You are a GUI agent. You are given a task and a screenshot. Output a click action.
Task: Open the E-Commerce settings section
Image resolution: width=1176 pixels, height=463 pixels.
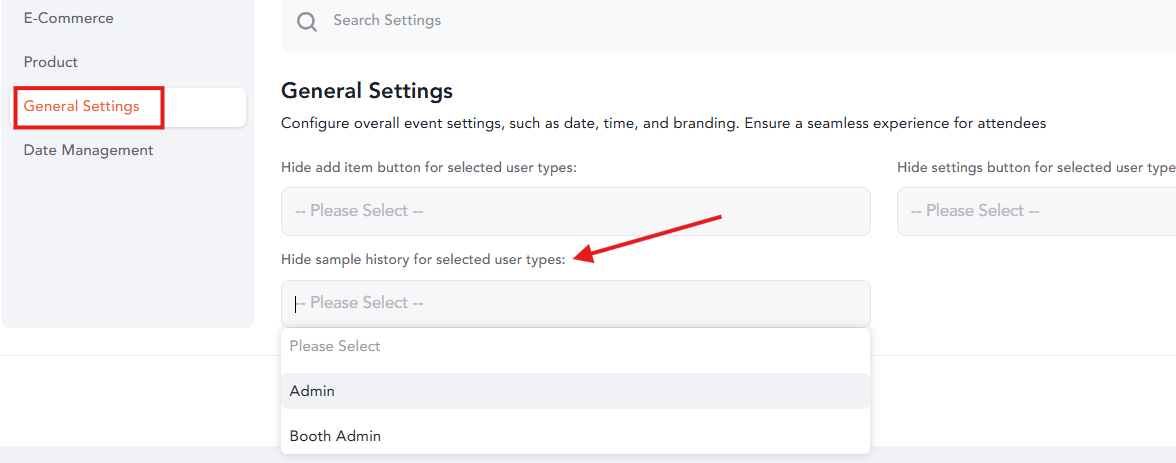pos(68,18)
